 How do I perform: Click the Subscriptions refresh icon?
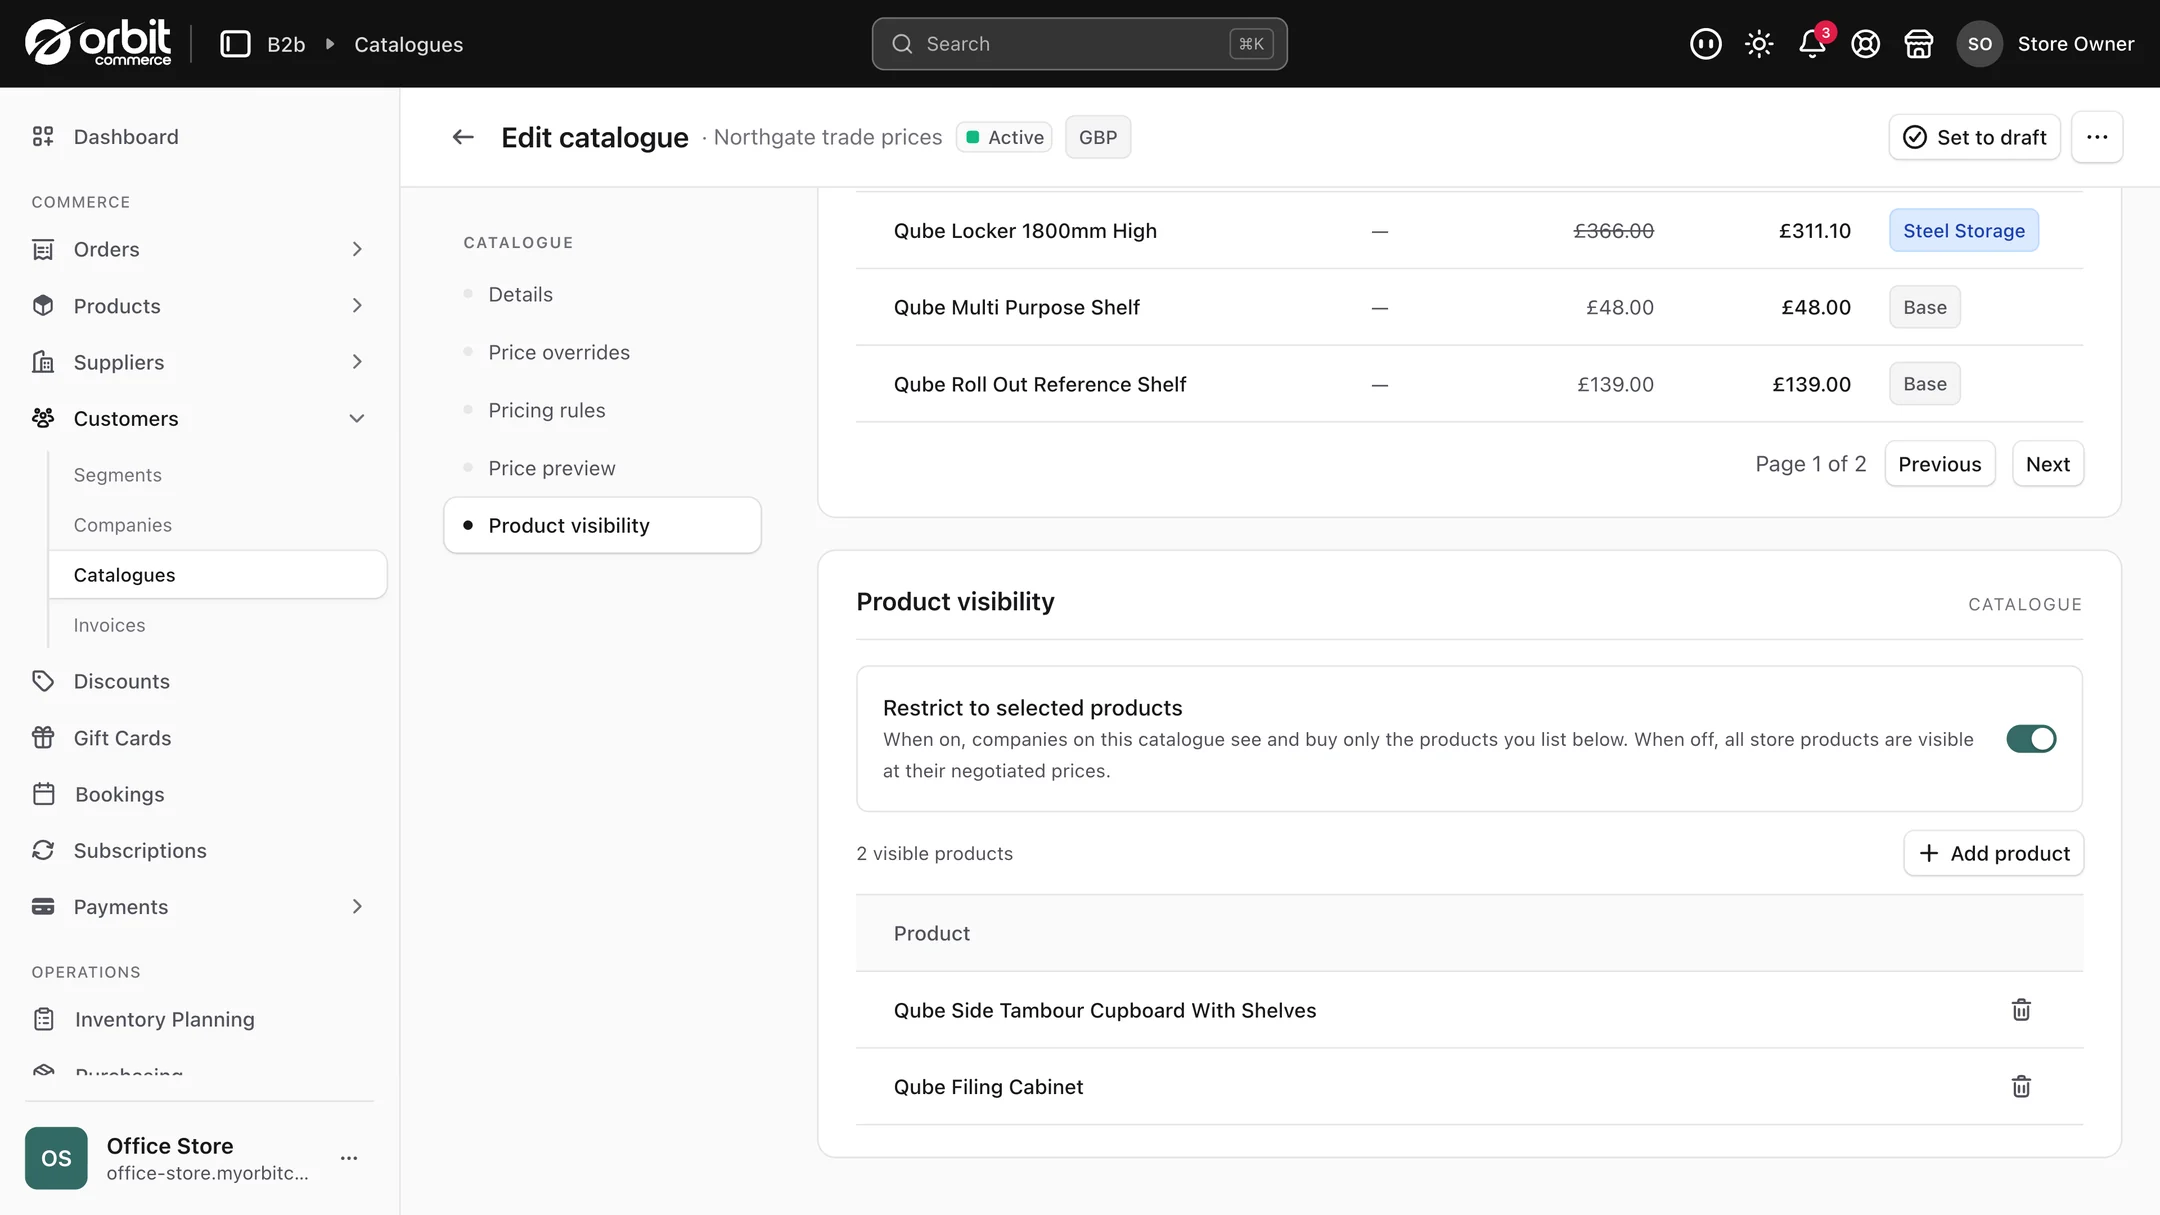point(43,850)
